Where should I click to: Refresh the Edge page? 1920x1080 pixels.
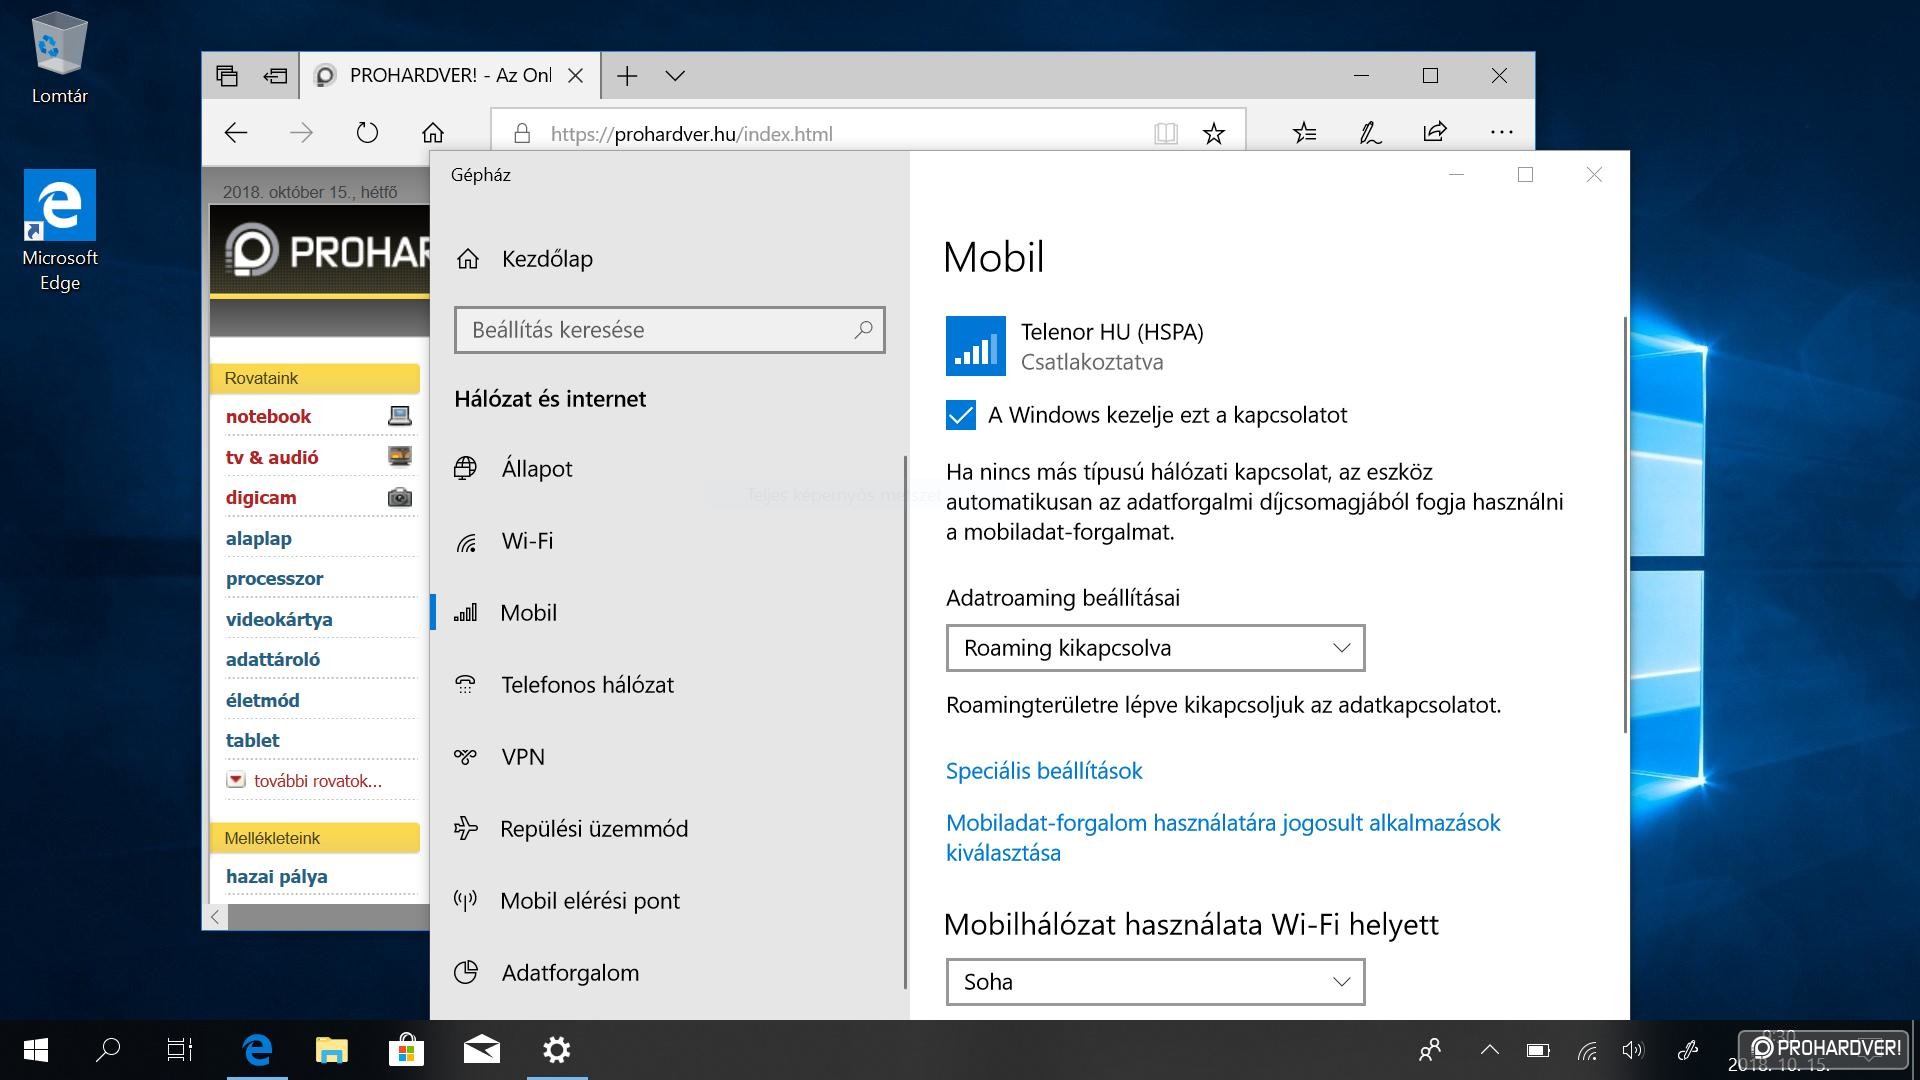(x=367, y=133)
